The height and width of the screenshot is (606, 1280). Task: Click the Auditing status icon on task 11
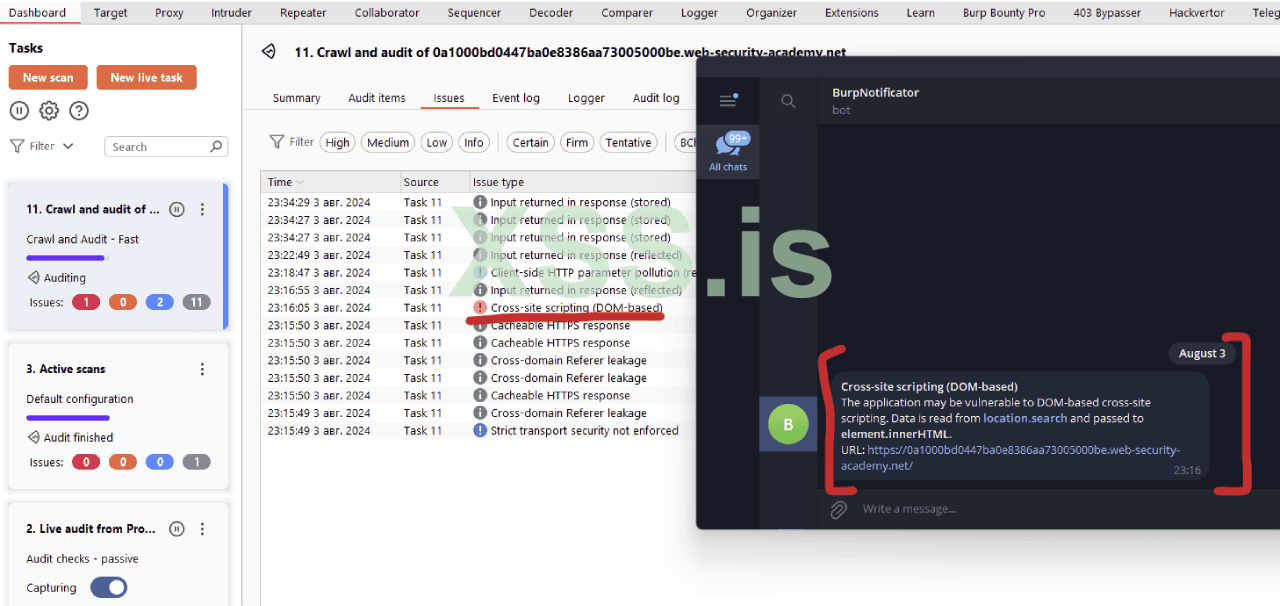click(33, 278)
